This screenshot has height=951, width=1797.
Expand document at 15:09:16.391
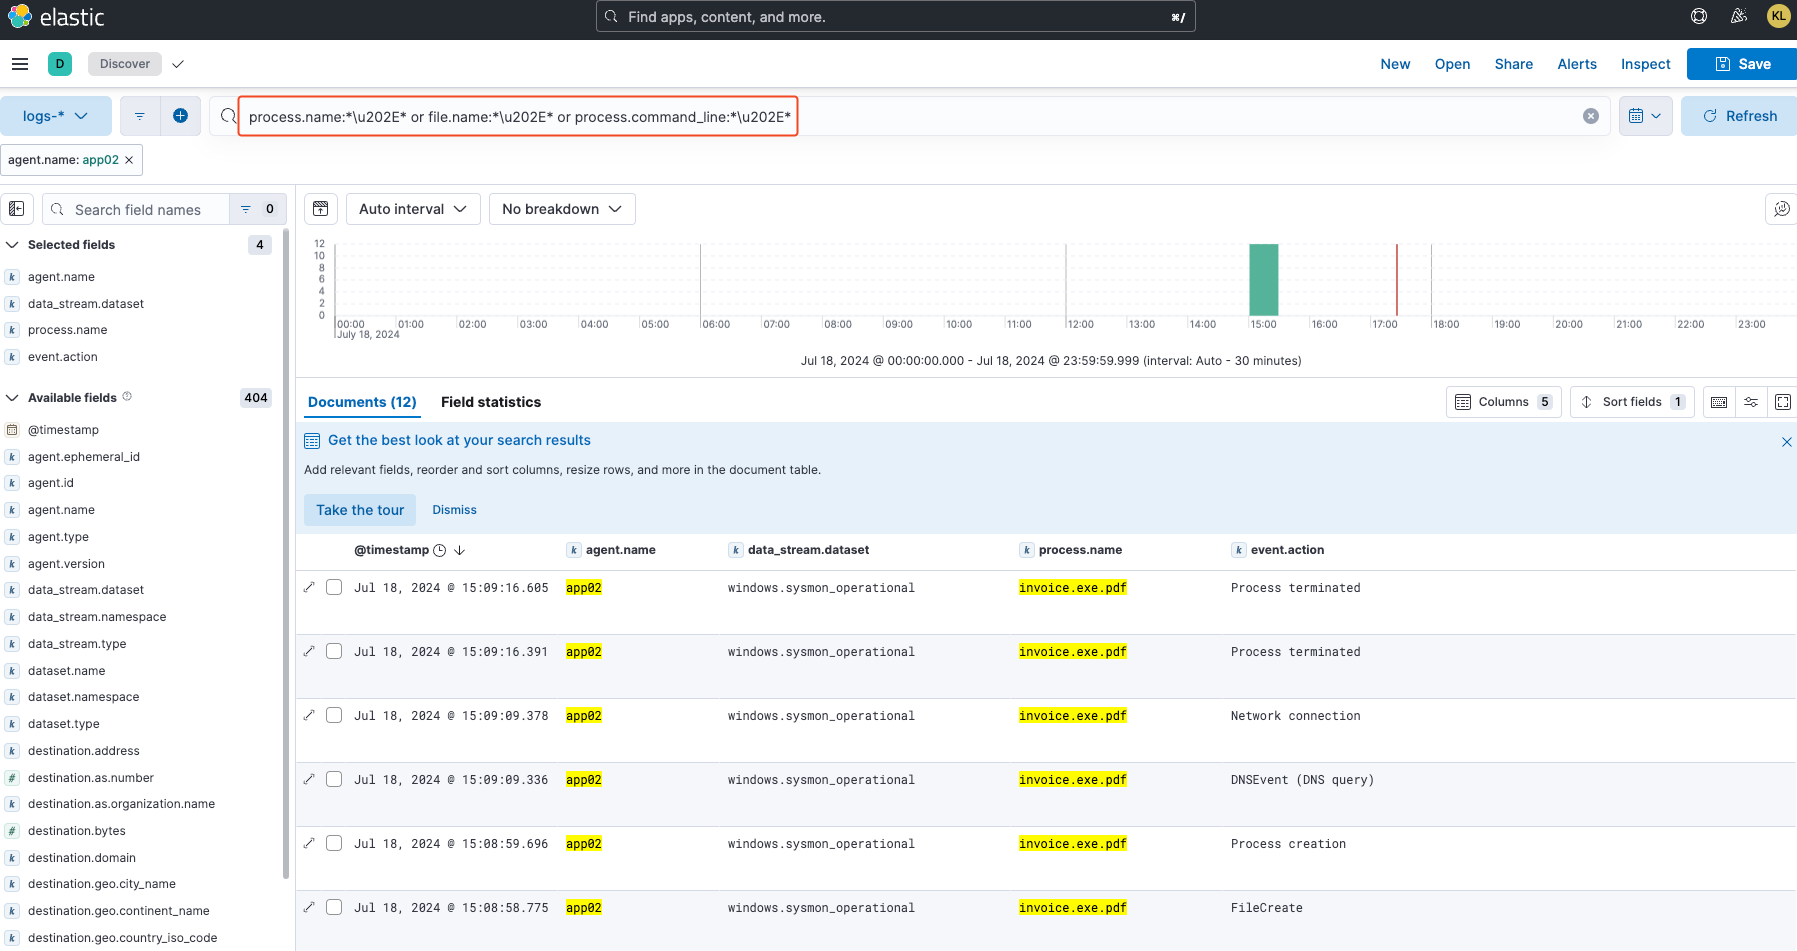click(309, 651)
